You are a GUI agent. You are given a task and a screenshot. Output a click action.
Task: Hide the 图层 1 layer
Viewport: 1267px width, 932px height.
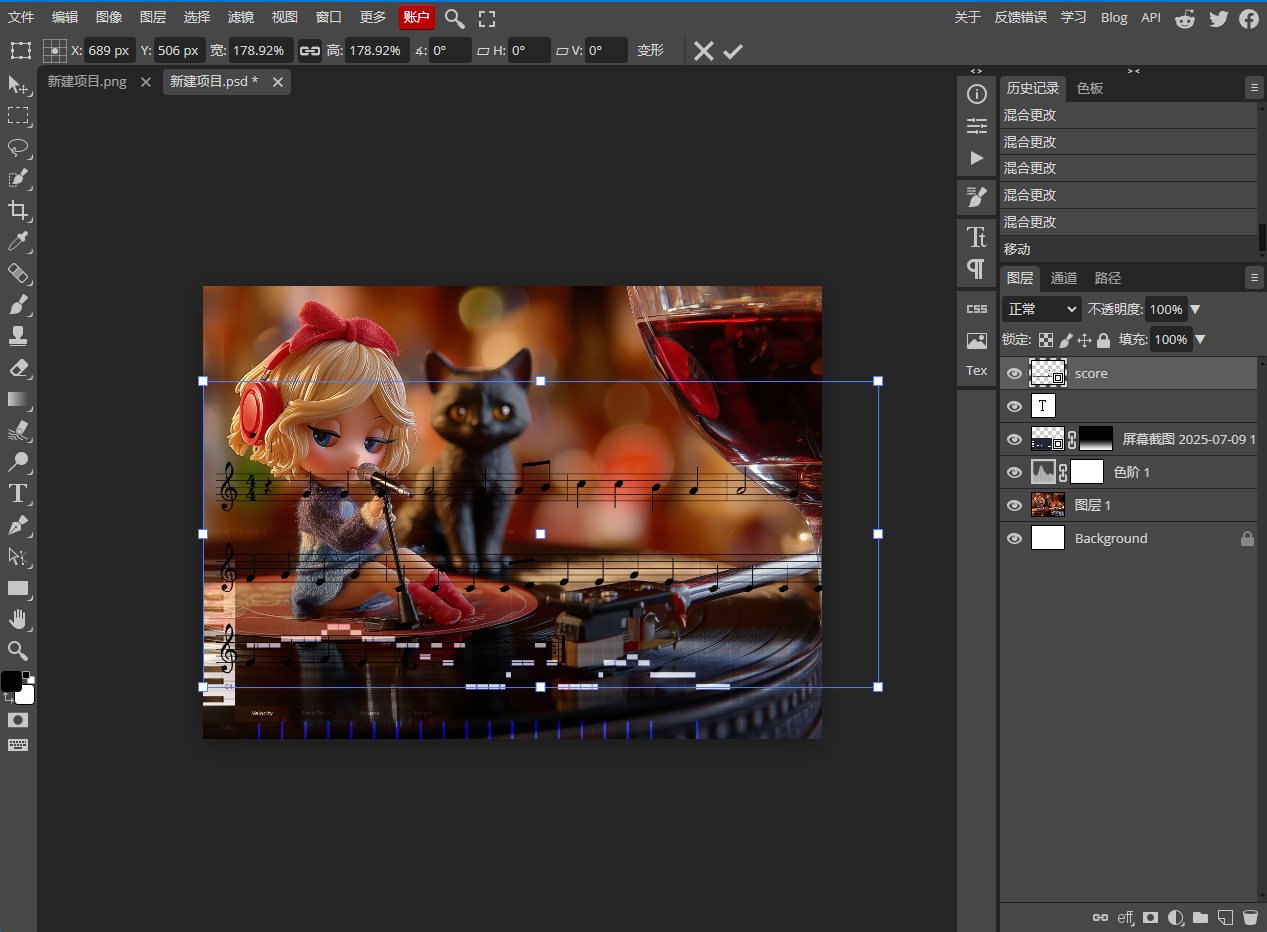tap(1014, 505)
